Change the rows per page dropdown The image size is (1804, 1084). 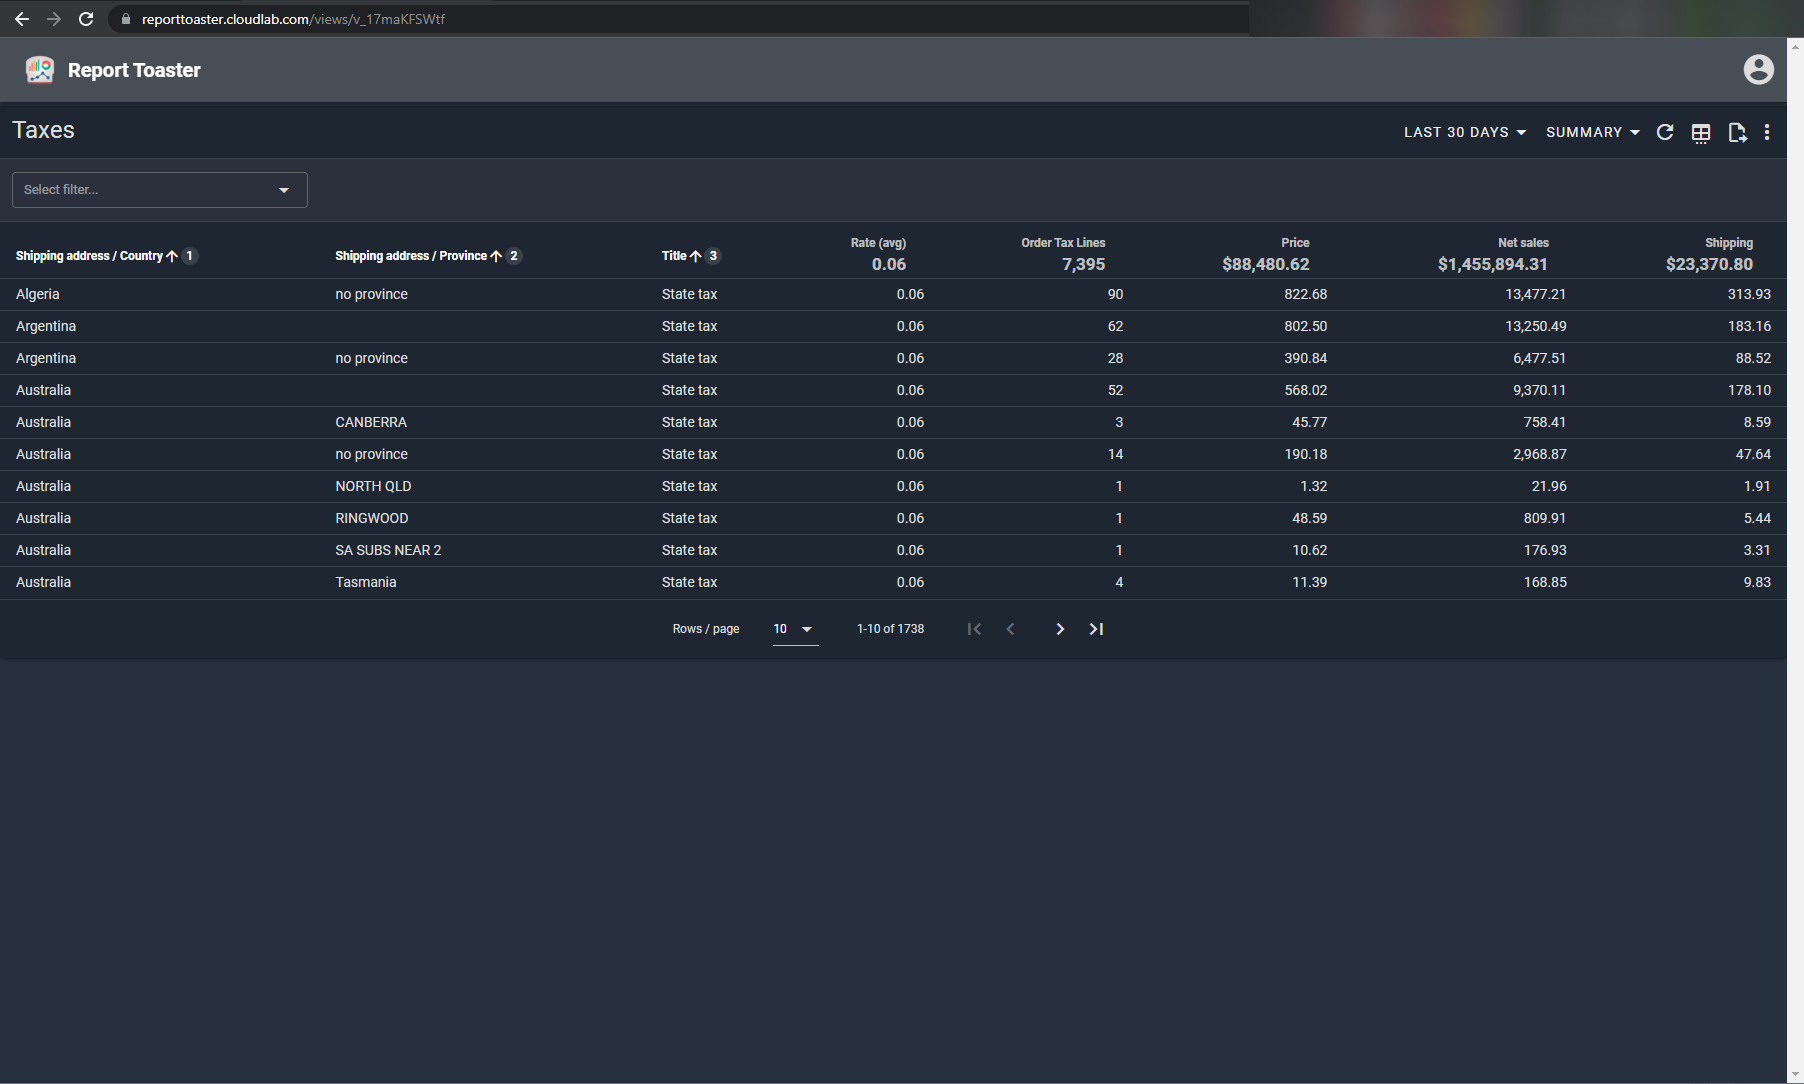795,629
